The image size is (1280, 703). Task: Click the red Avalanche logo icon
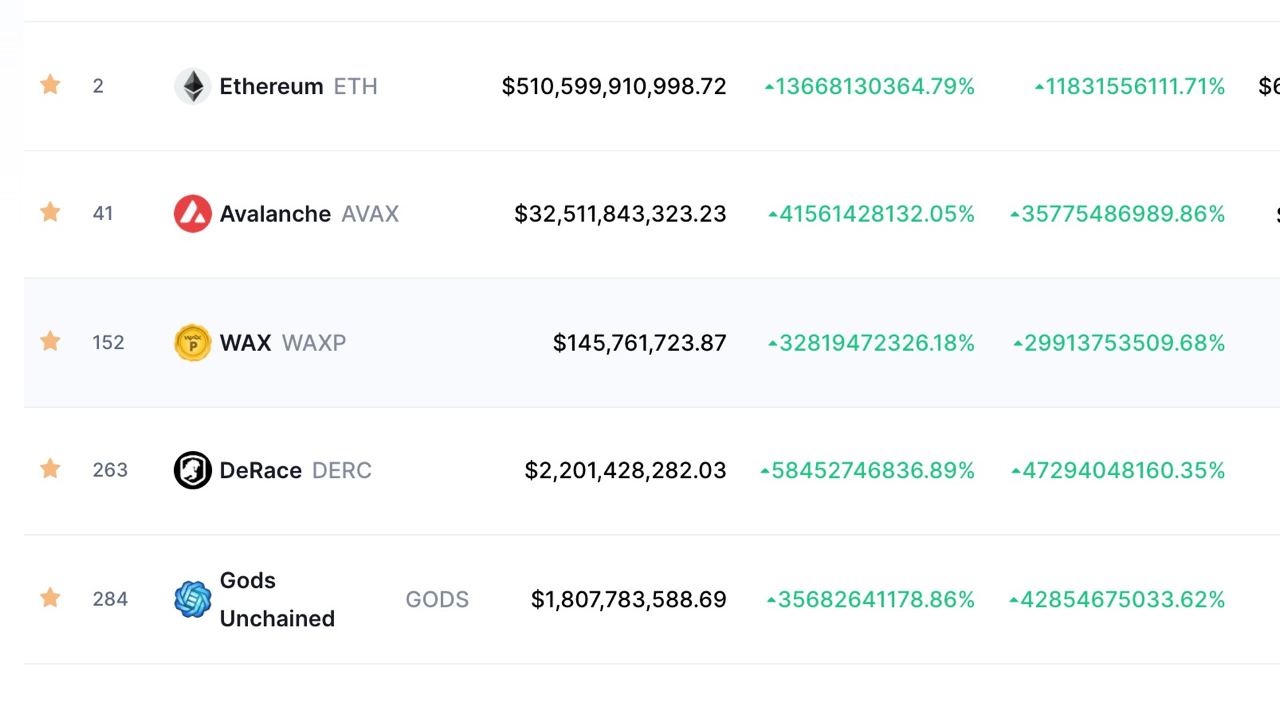pos(192,214)
